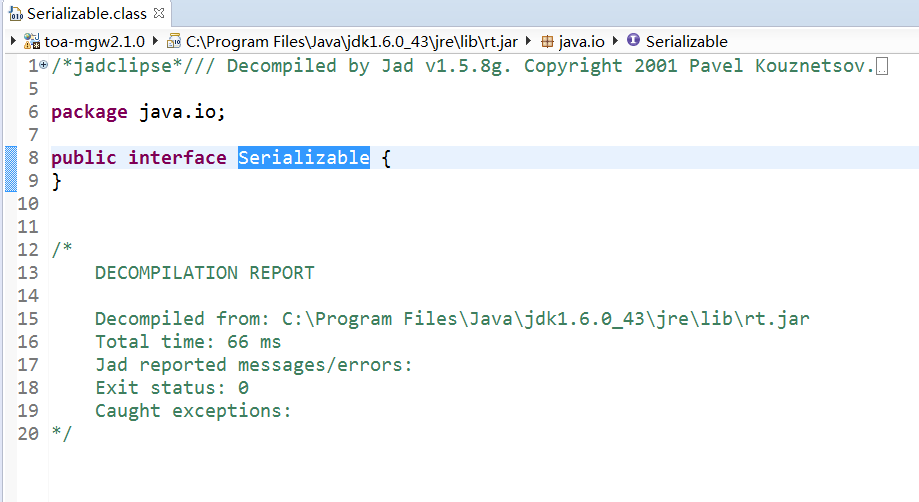Select the Serializable.class editor tab
Image resolution: width=919 pixels, height=502 pixels.
87,13
